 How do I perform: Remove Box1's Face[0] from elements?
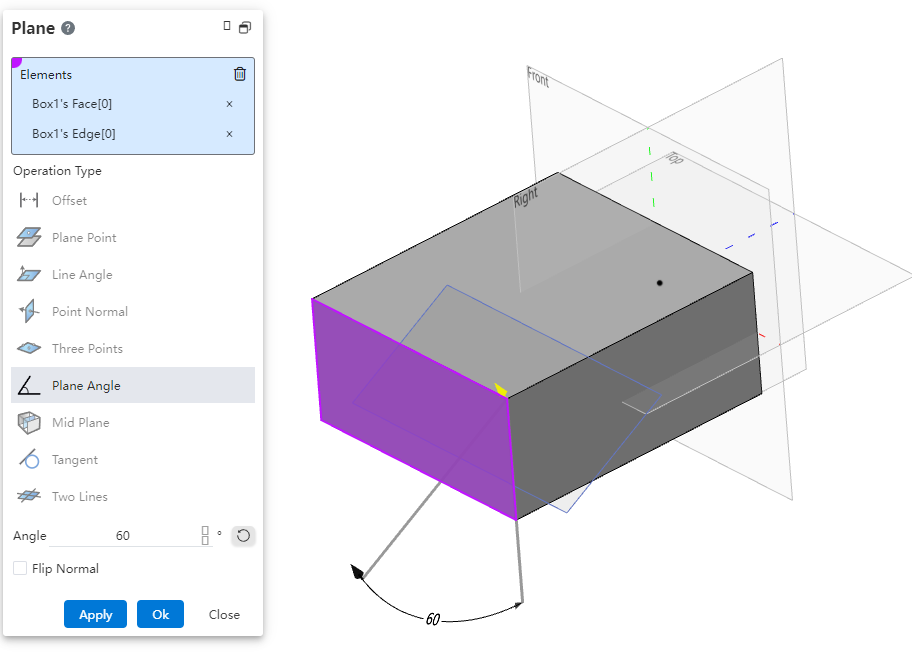point(229,104)
